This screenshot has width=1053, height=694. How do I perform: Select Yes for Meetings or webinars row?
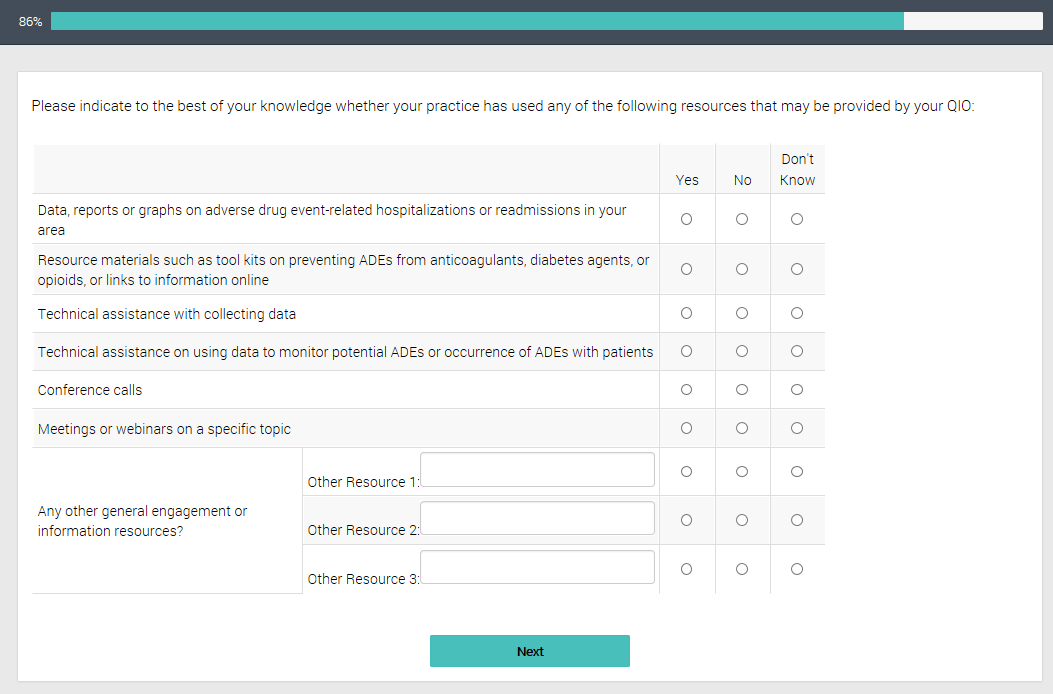coord(686,428)
